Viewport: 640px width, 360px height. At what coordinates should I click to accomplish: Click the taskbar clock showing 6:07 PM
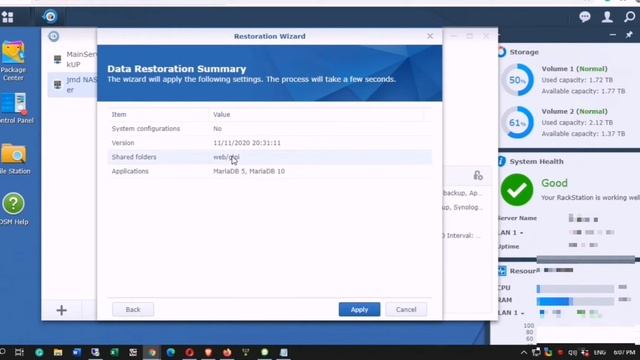624,352
